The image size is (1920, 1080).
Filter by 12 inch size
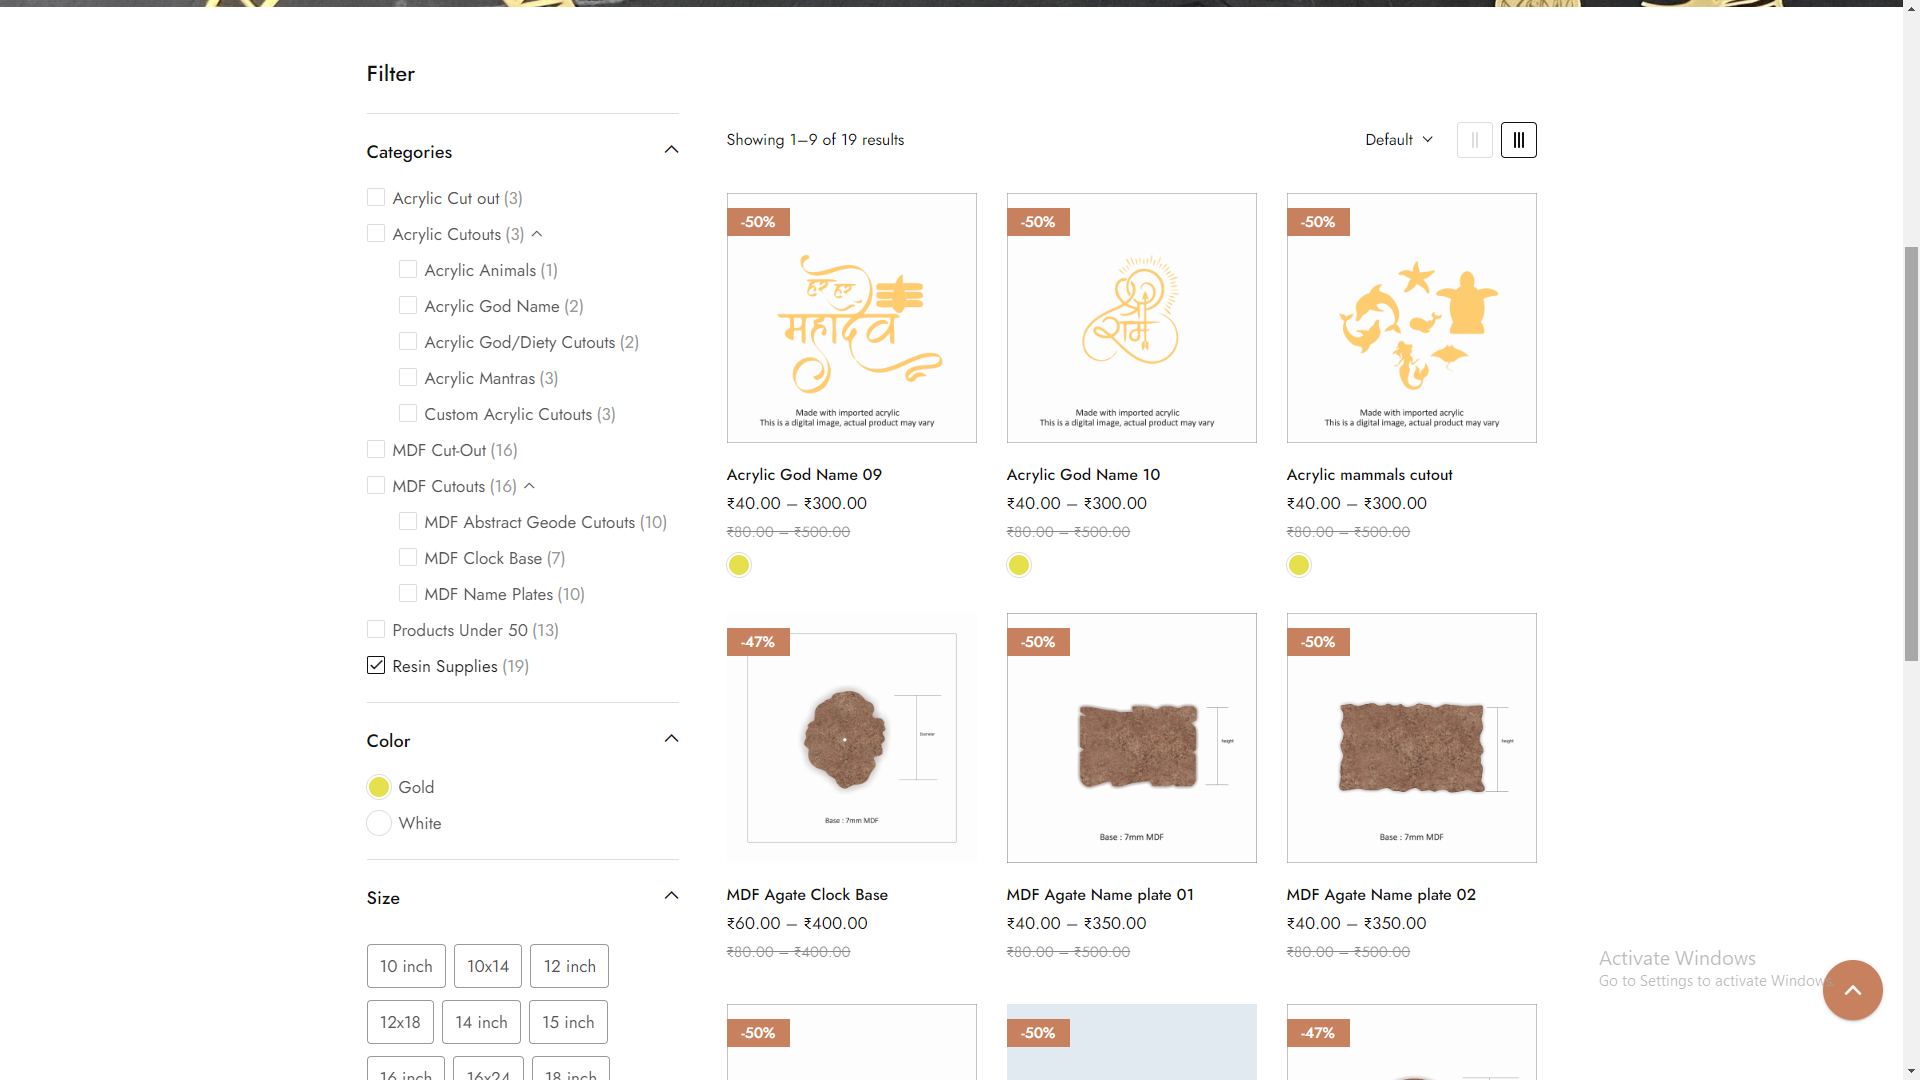coord(570,967)
